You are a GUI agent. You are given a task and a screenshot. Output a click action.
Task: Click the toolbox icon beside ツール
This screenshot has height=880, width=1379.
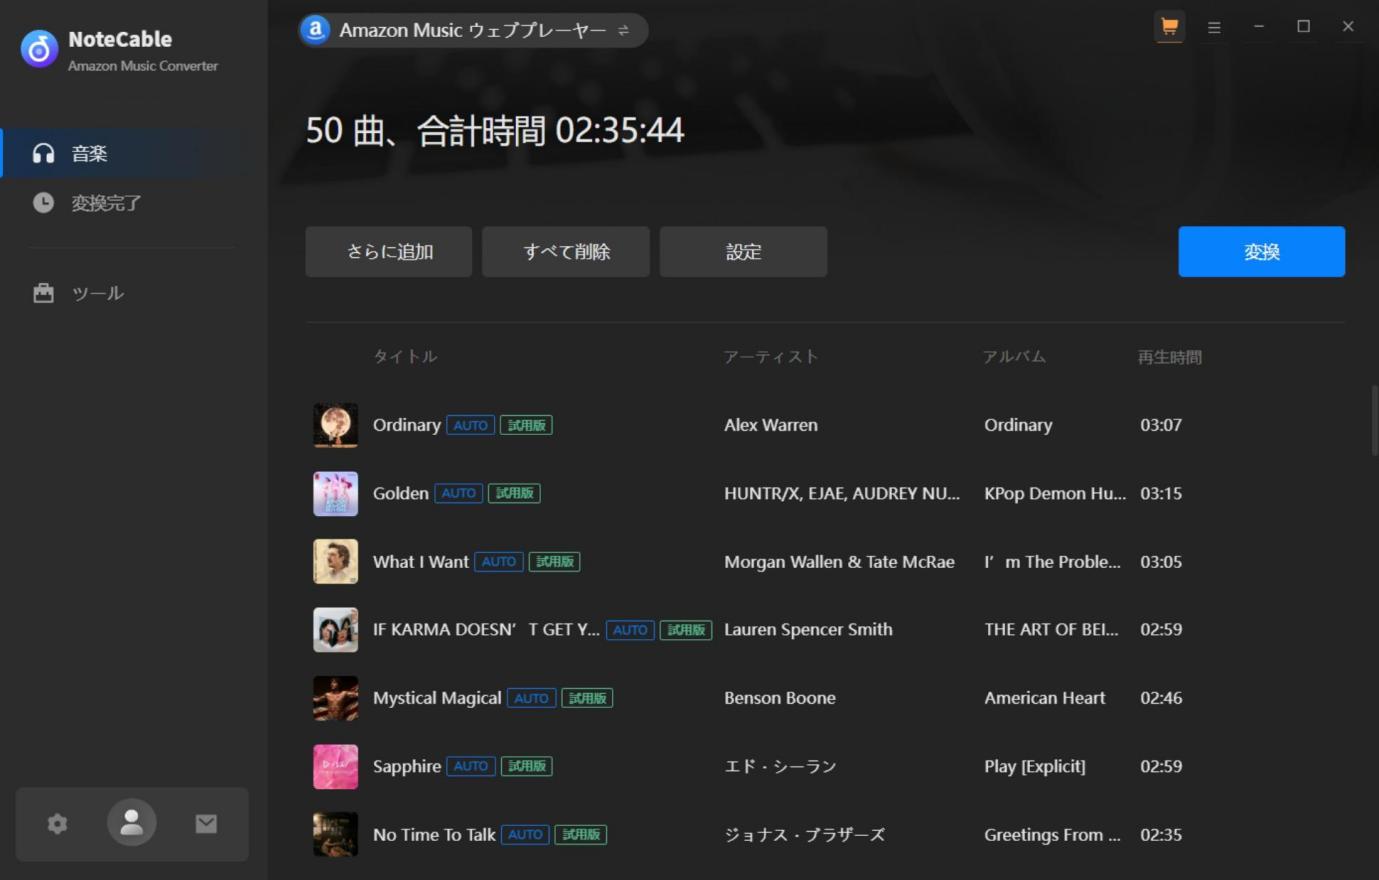pos(43,293)
